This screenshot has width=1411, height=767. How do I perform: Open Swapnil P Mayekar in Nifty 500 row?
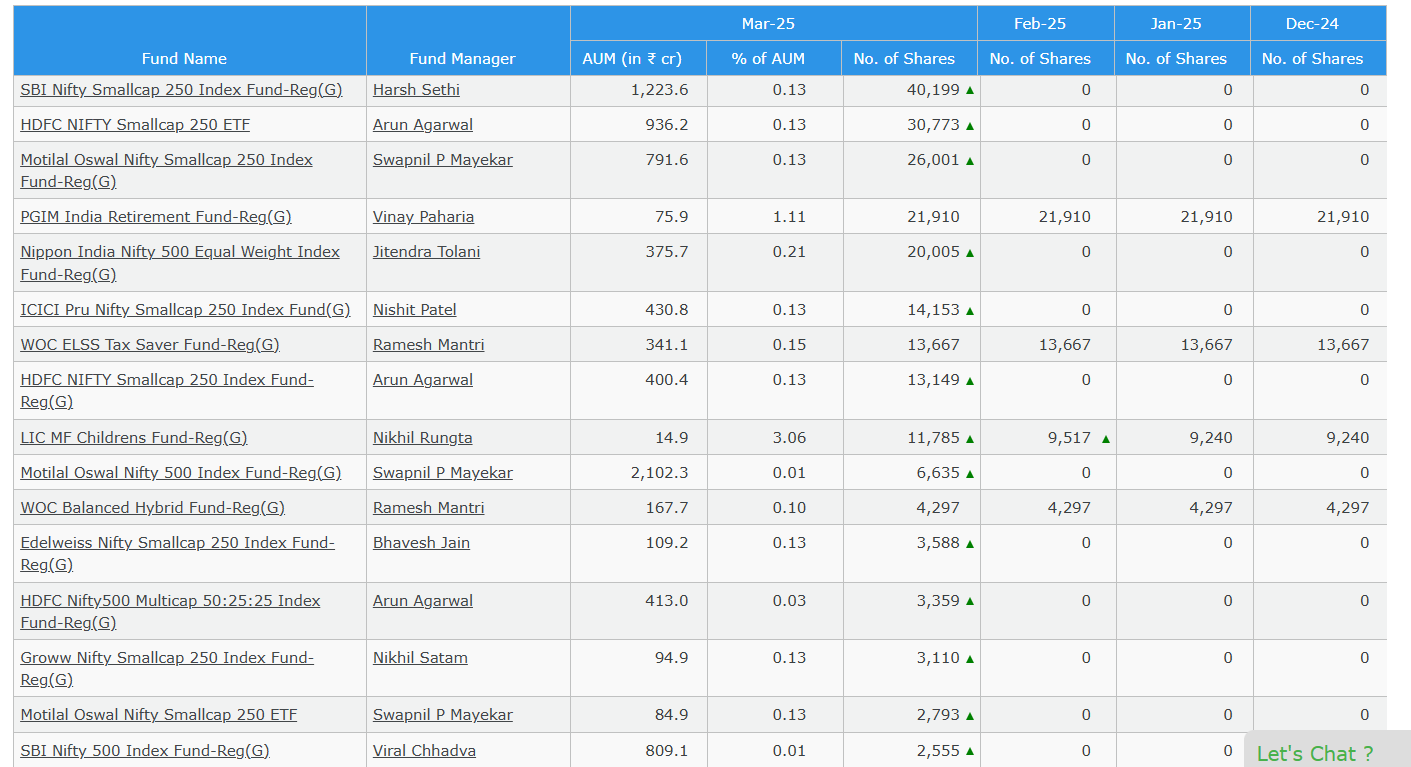point(443,473)
